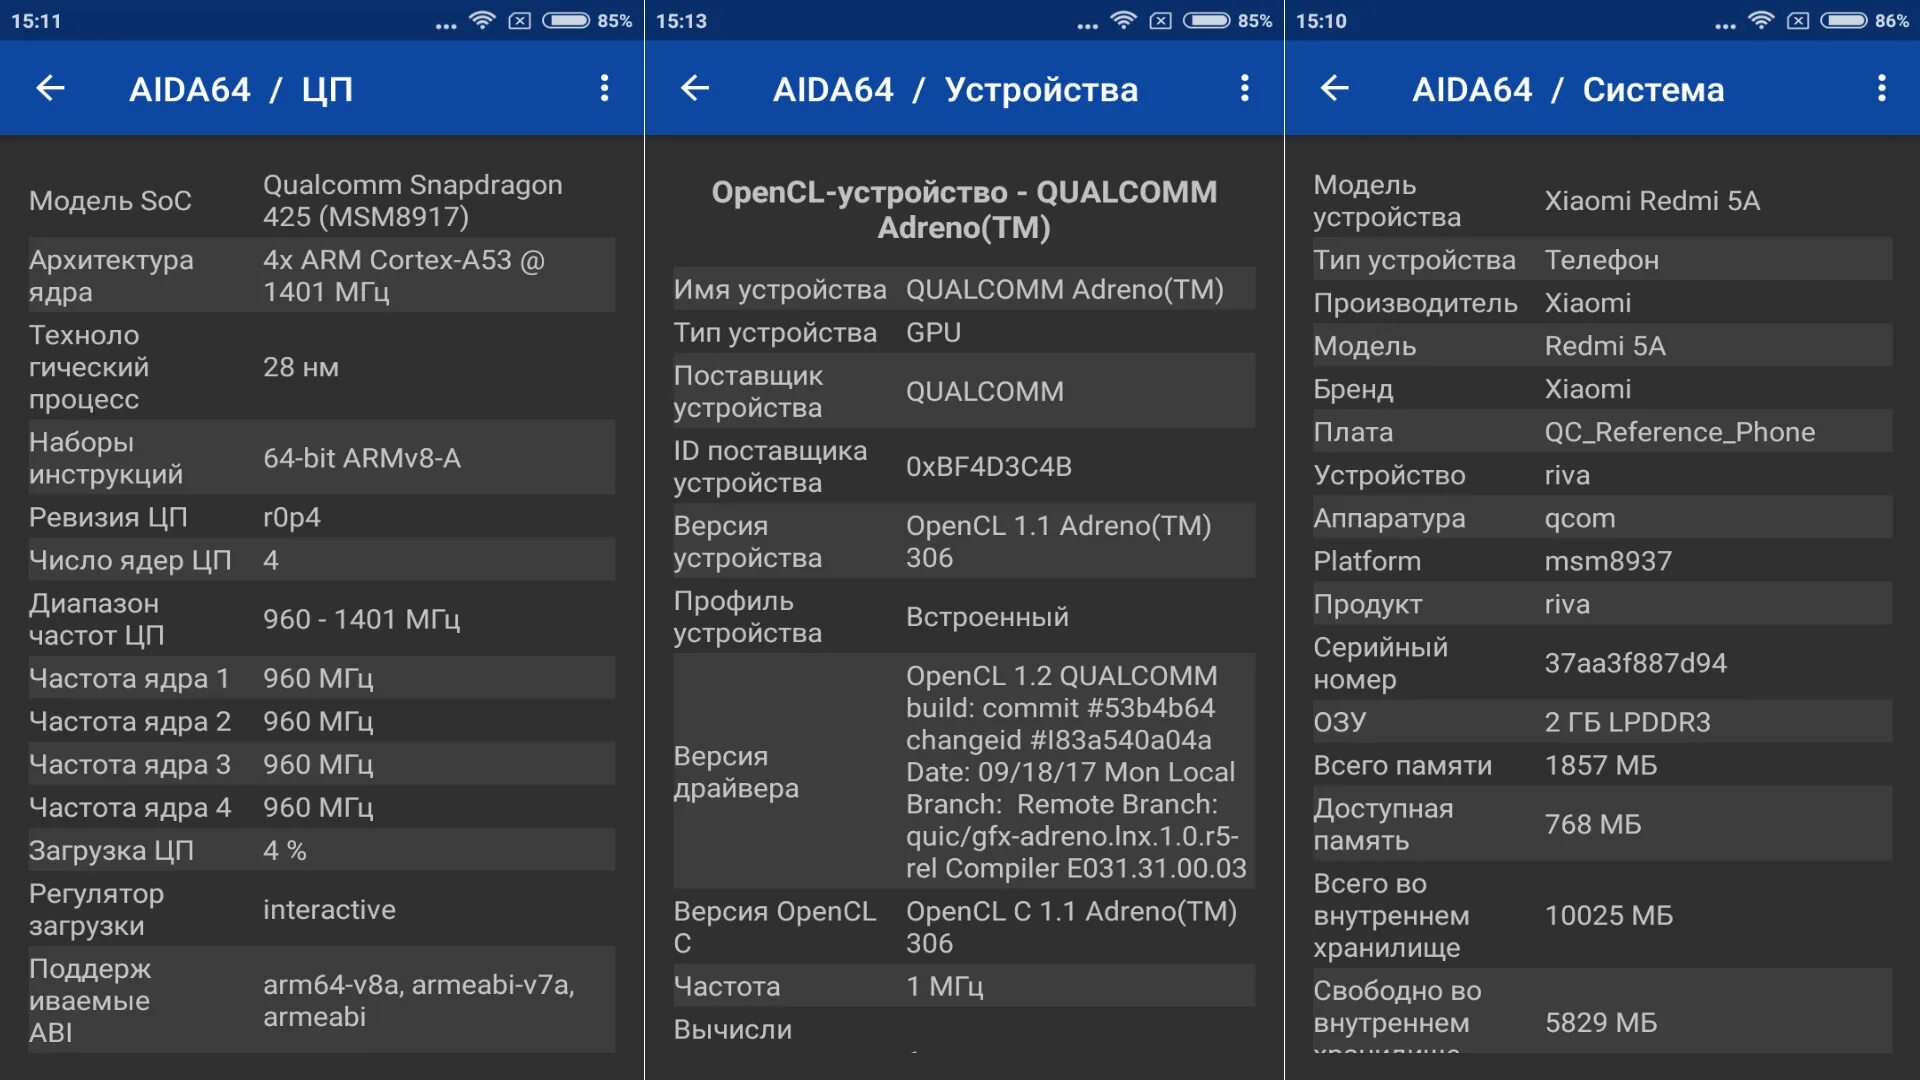The height and width of the screenshot is (1080, 1920).
Task: Select the 'Redmi 5A' model value
Action: click(x=1604, y=346)
